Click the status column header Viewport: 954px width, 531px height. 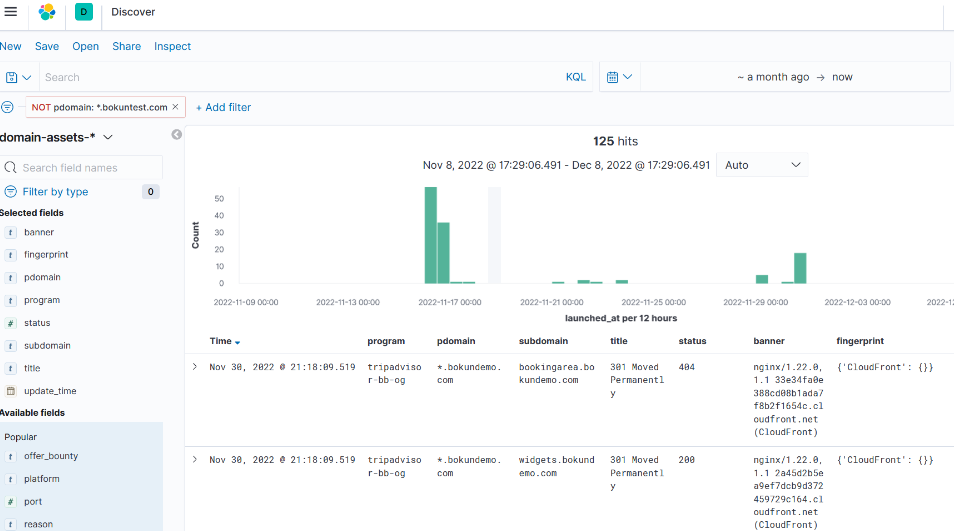point(692,341)
